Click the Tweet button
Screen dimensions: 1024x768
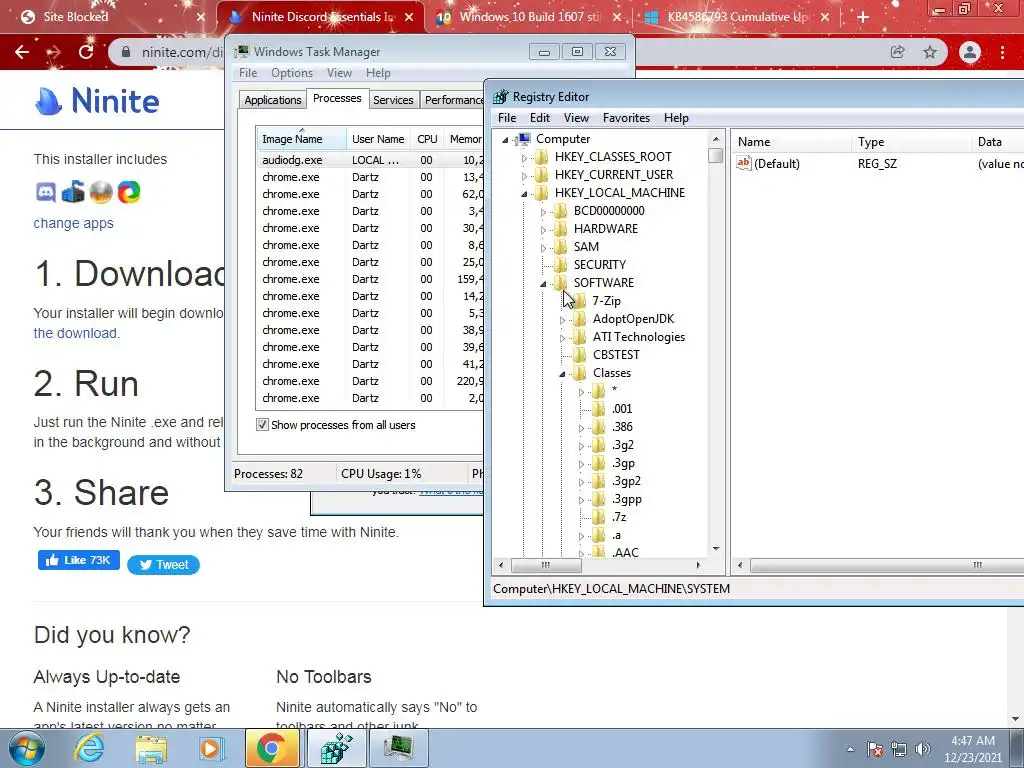[x=163, y=565]
